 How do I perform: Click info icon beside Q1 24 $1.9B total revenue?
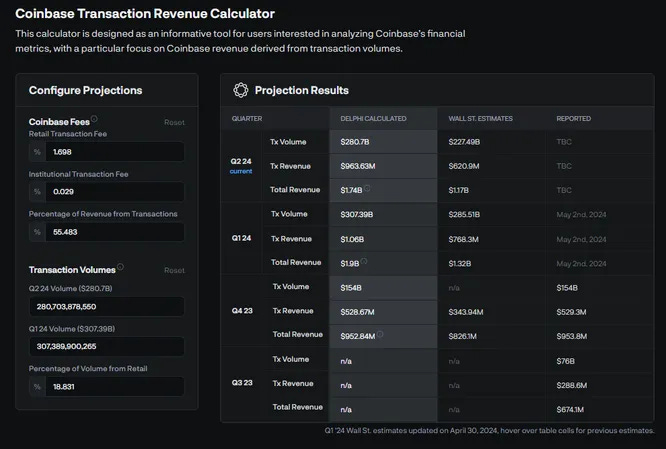tap(364, 261)
